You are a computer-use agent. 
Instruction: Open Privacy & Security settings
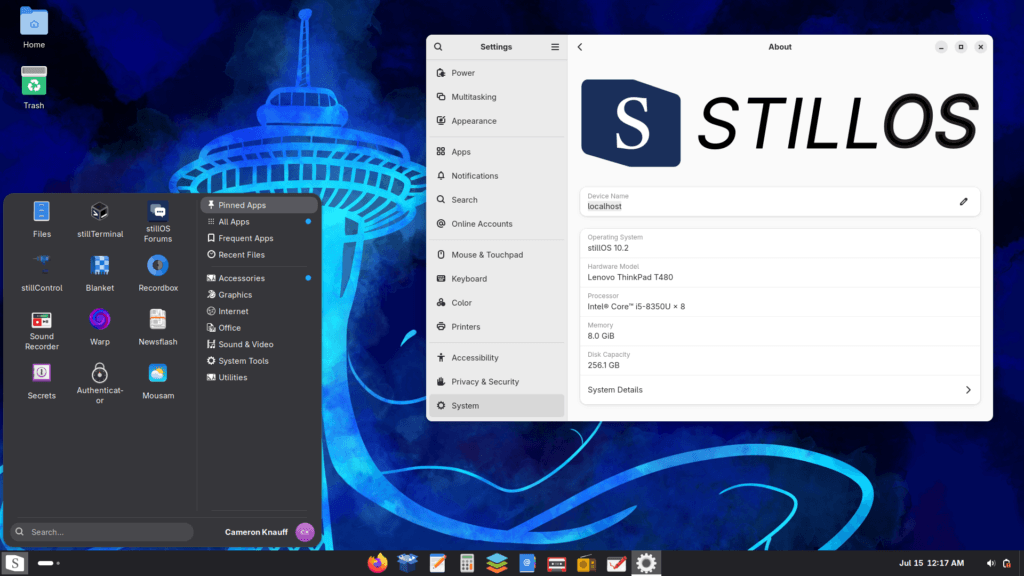[x=496, y=382]
